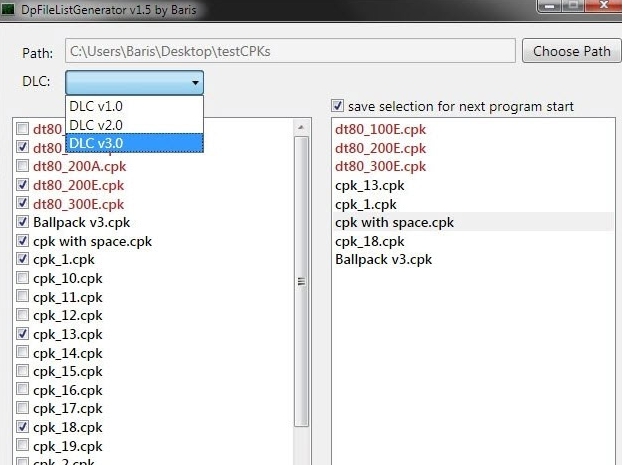Click the Path text field
623x465 pixels.
click(290, 51)
